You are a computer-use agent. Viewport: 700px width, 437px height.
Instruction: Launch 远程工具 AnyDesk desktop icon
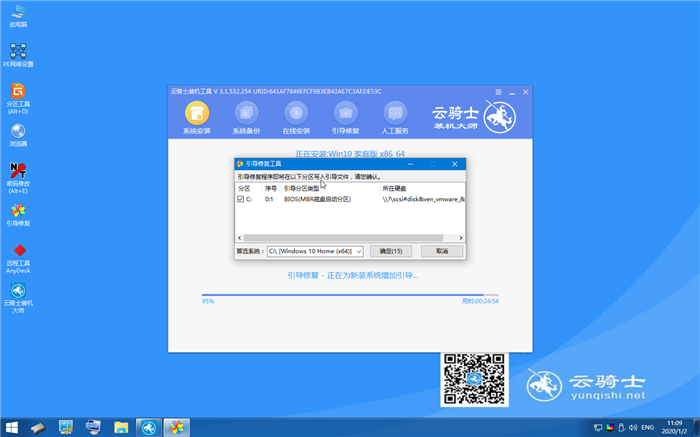coord(18,258)
